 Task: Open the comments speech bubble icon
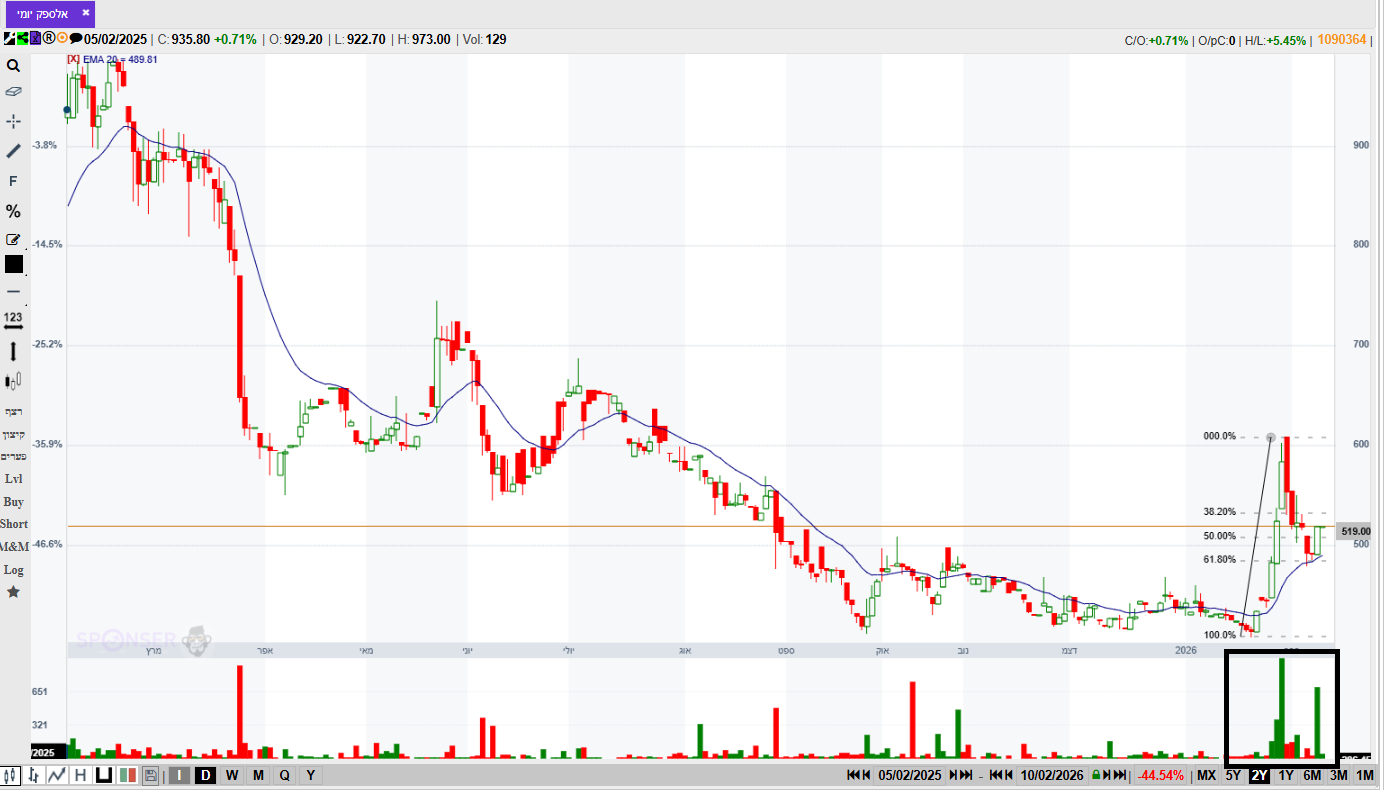(x=76, y=39)
